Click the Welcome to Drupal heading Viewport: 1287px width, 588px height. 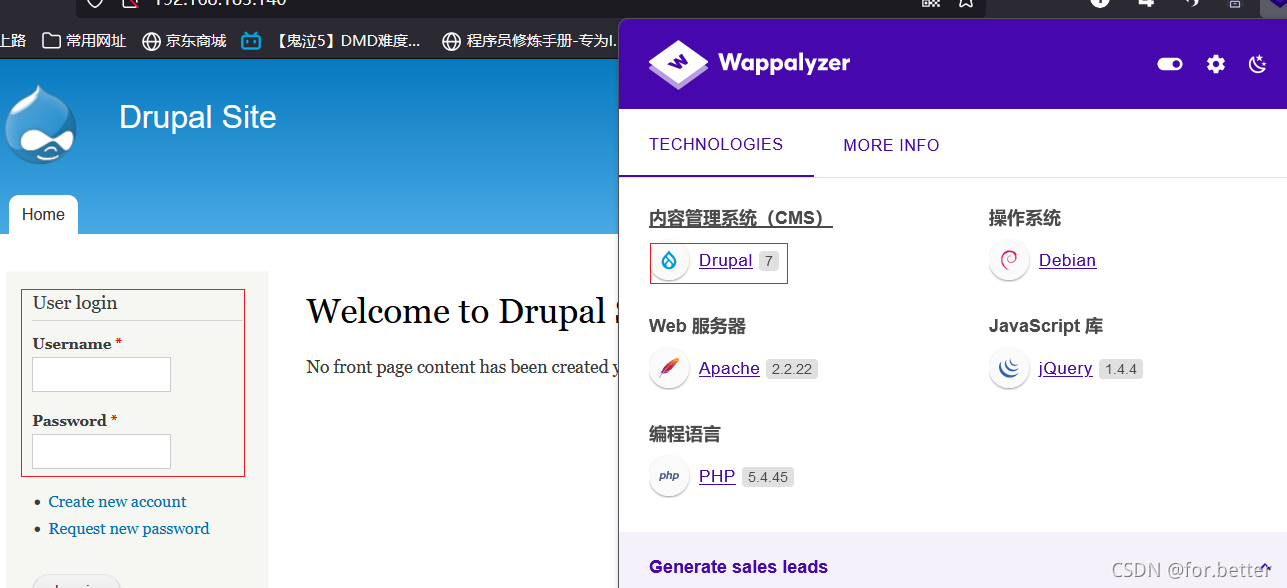click(462, 312)
